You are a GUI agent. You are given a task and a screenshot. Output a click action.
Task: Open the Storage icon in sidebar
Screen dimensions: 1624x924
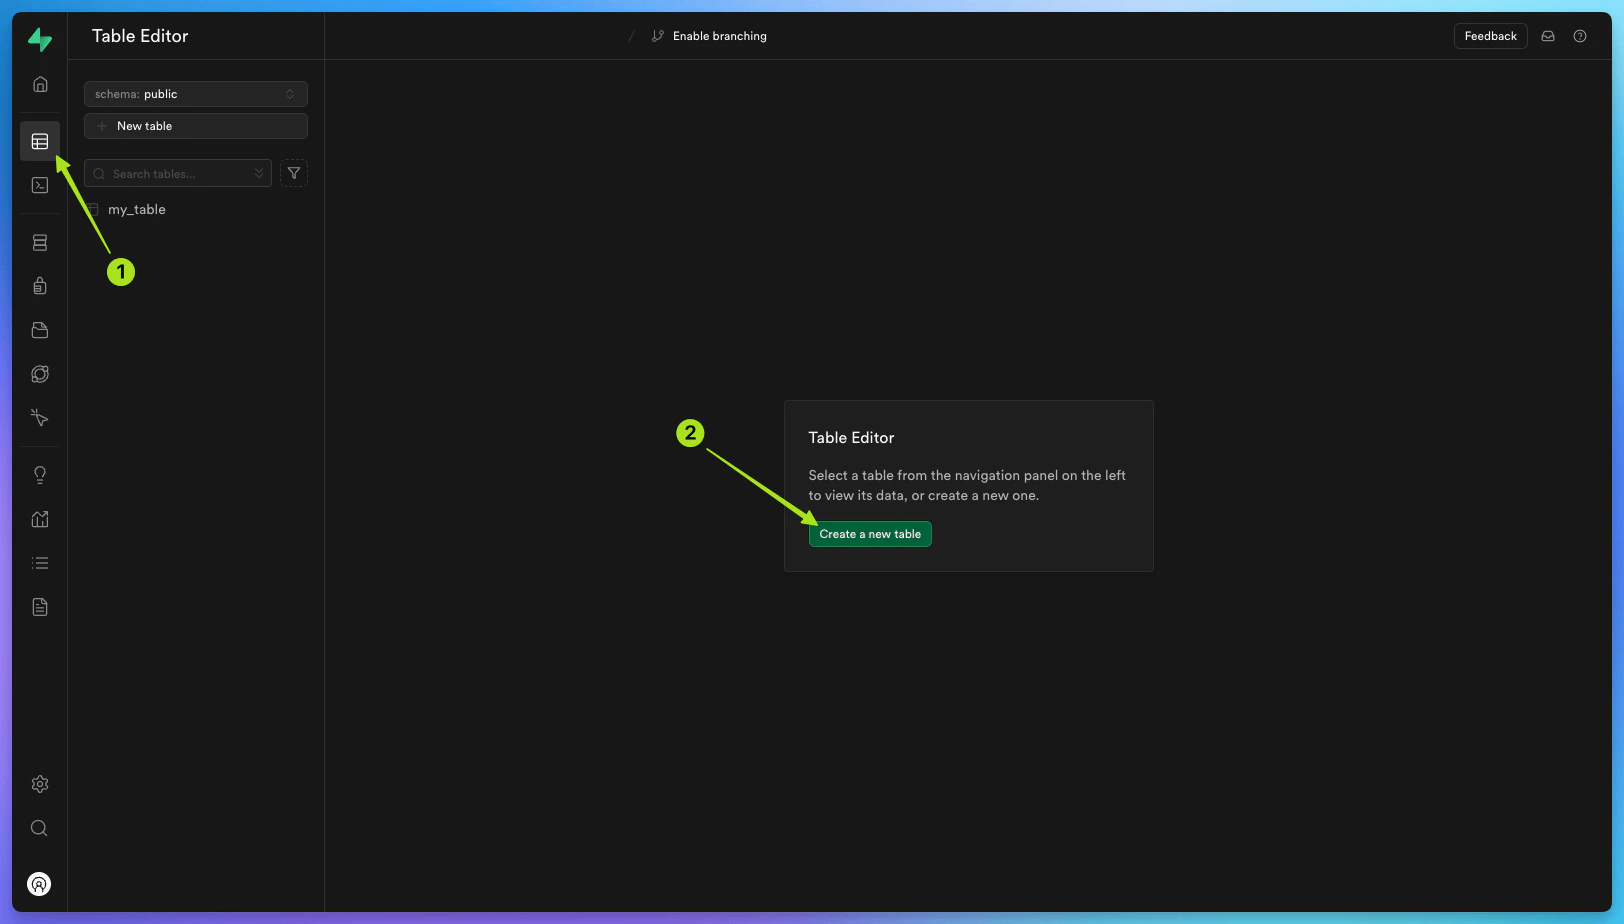[x=40, y=330]
